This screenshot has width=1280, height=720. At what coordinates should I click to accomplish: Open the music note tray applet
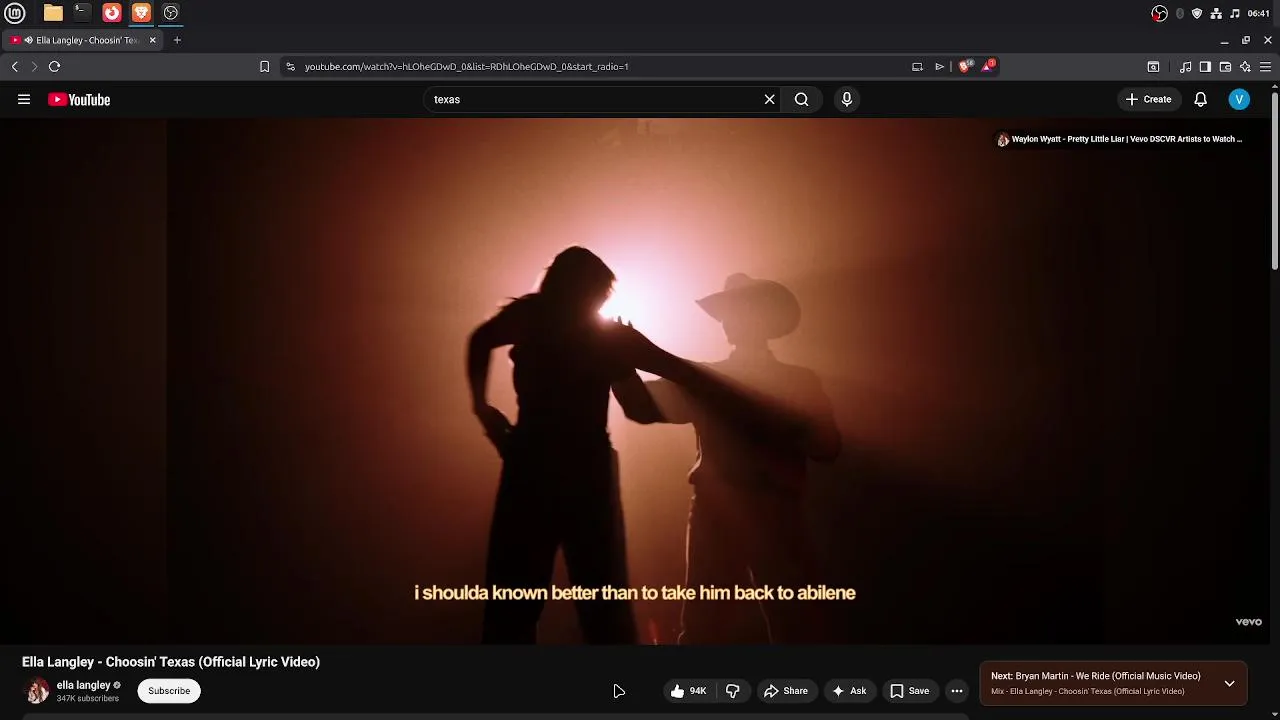point(1235,13)
